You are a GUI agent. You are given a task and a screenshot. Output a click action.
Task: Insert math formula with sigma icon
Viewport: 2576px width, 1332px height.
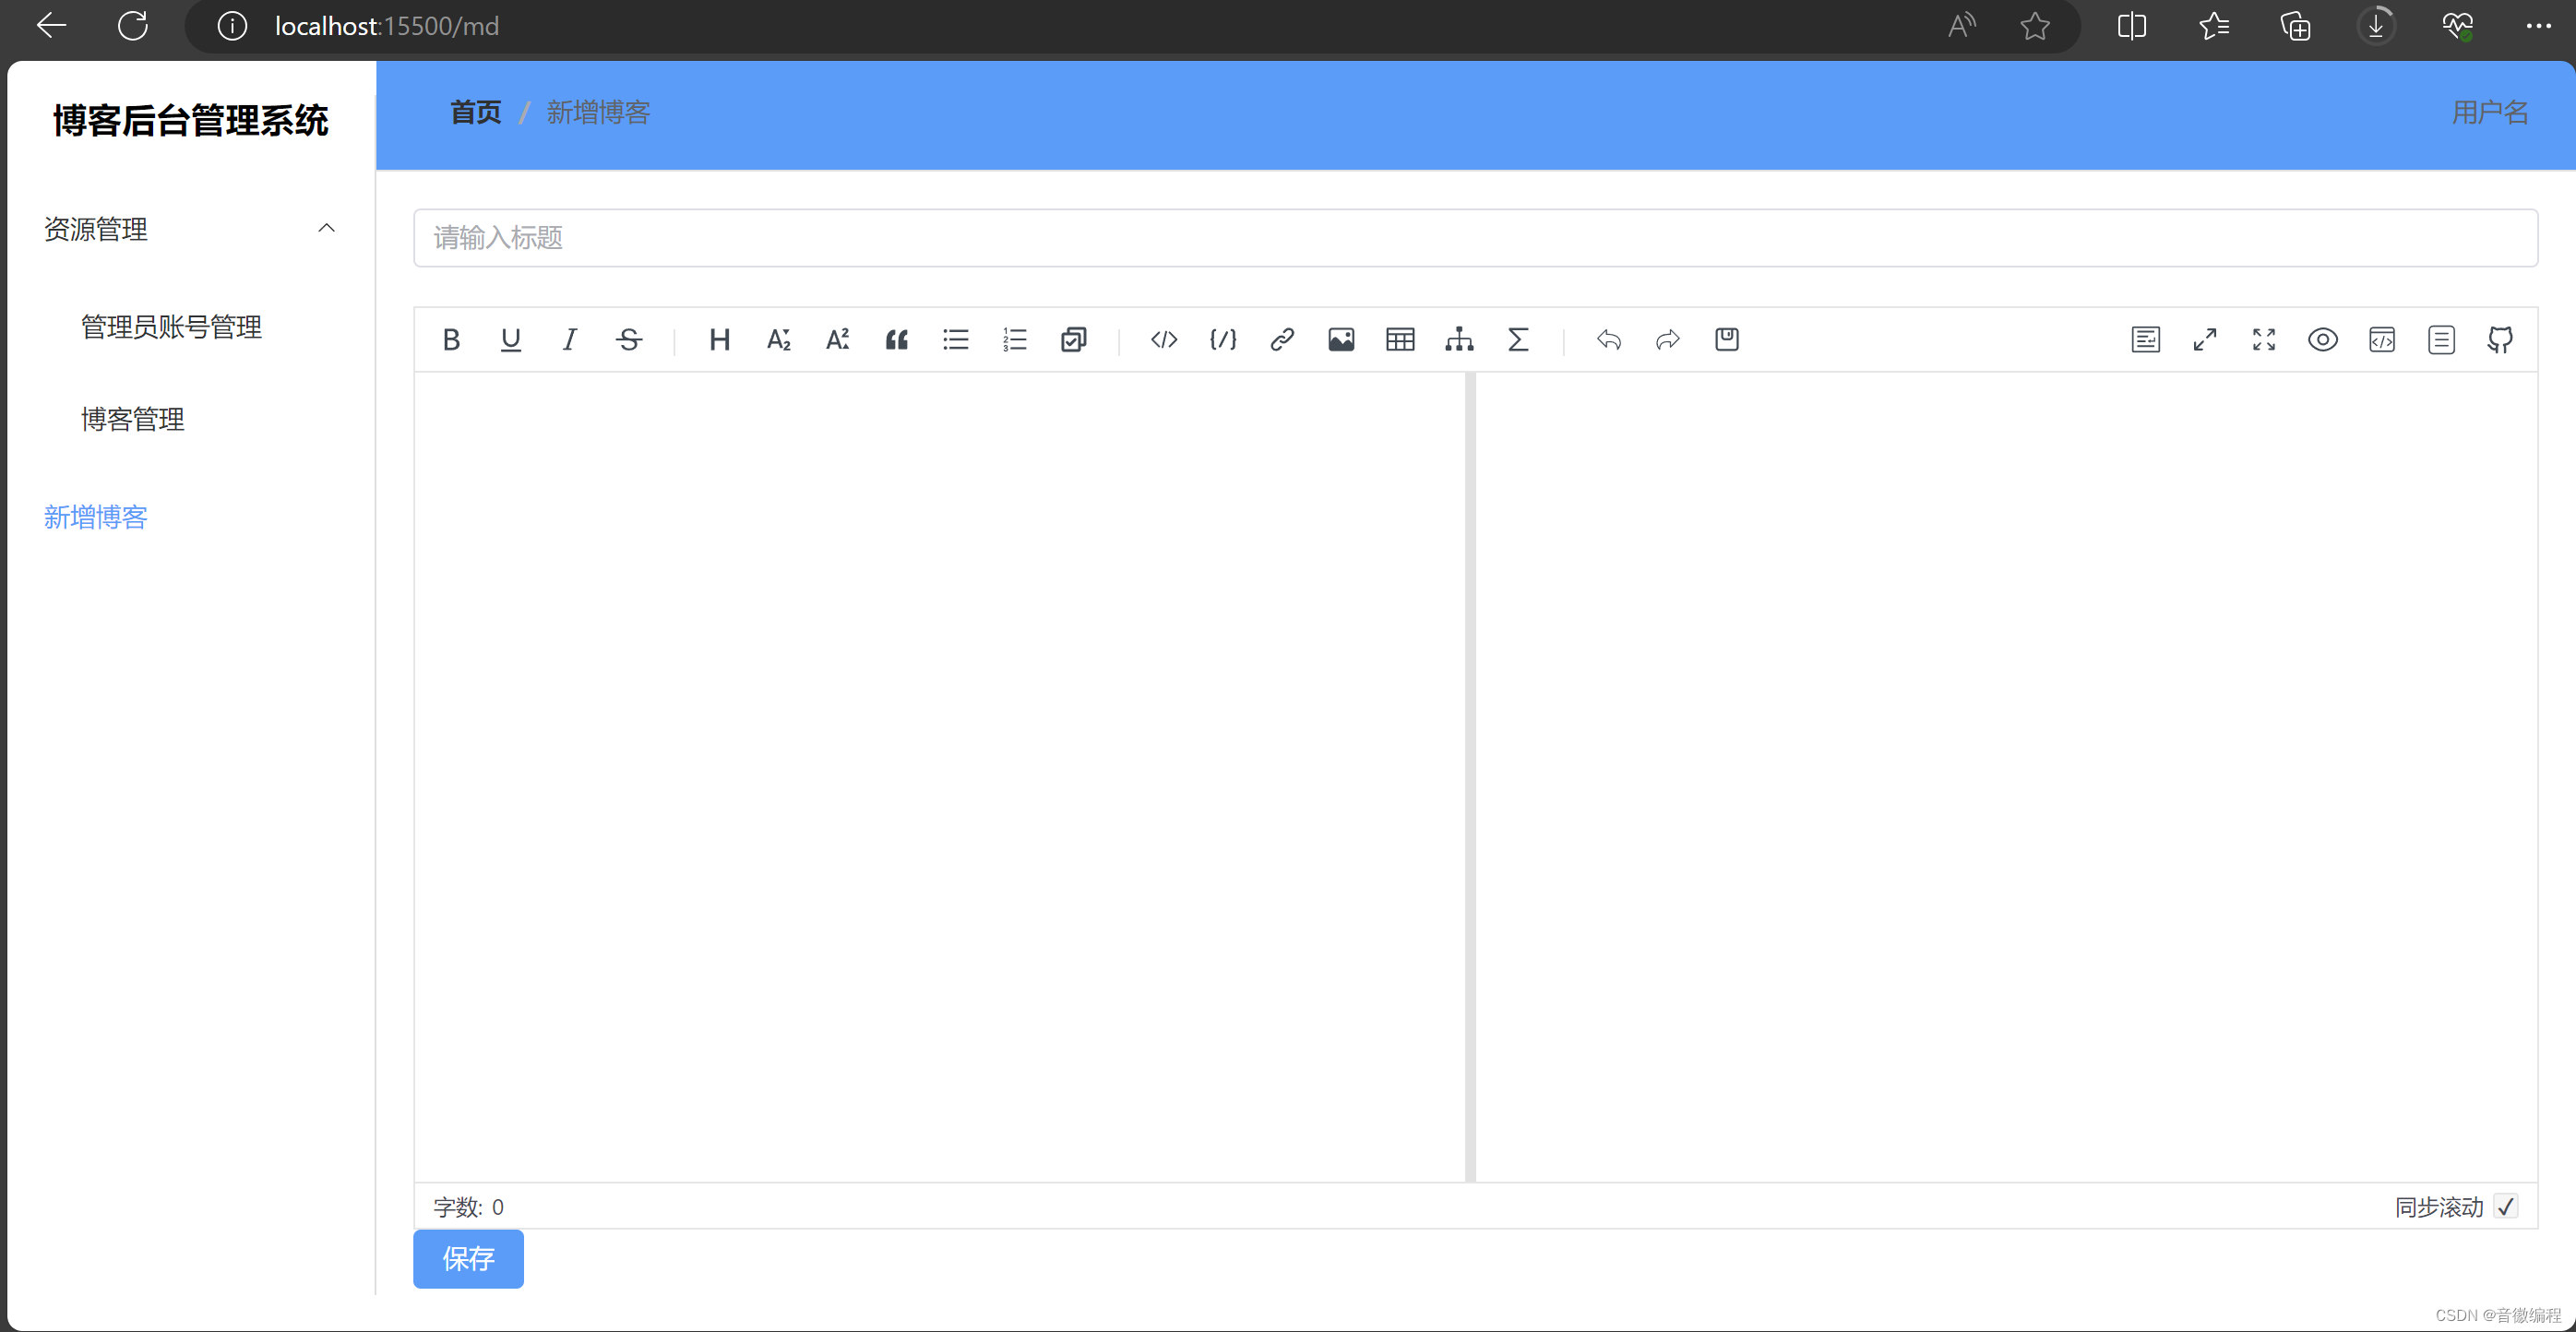1518,340
